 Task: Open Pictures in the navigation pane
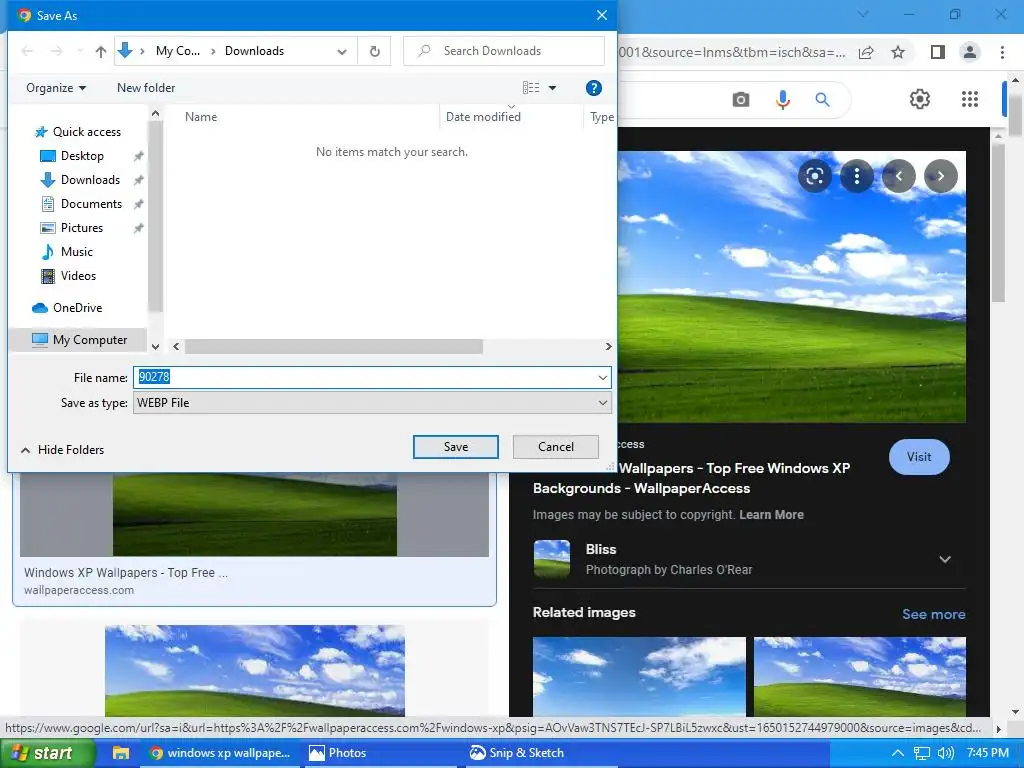[82, 228]
